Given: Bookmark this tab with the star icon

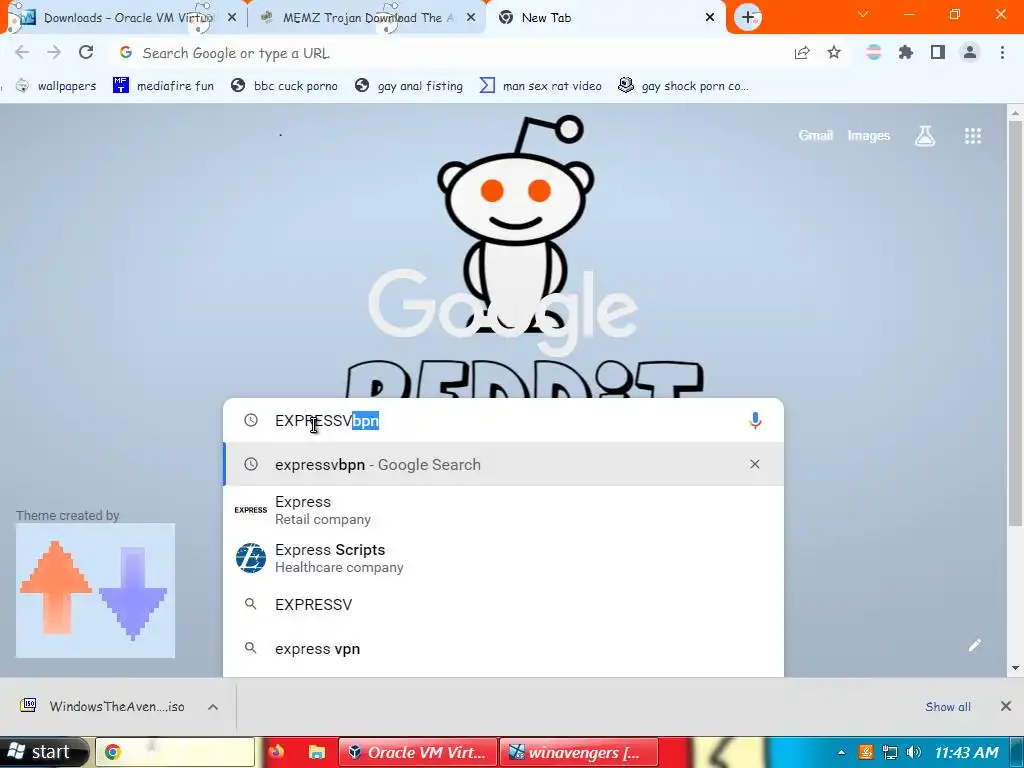Looking at the screenshot, I should 834,52.
